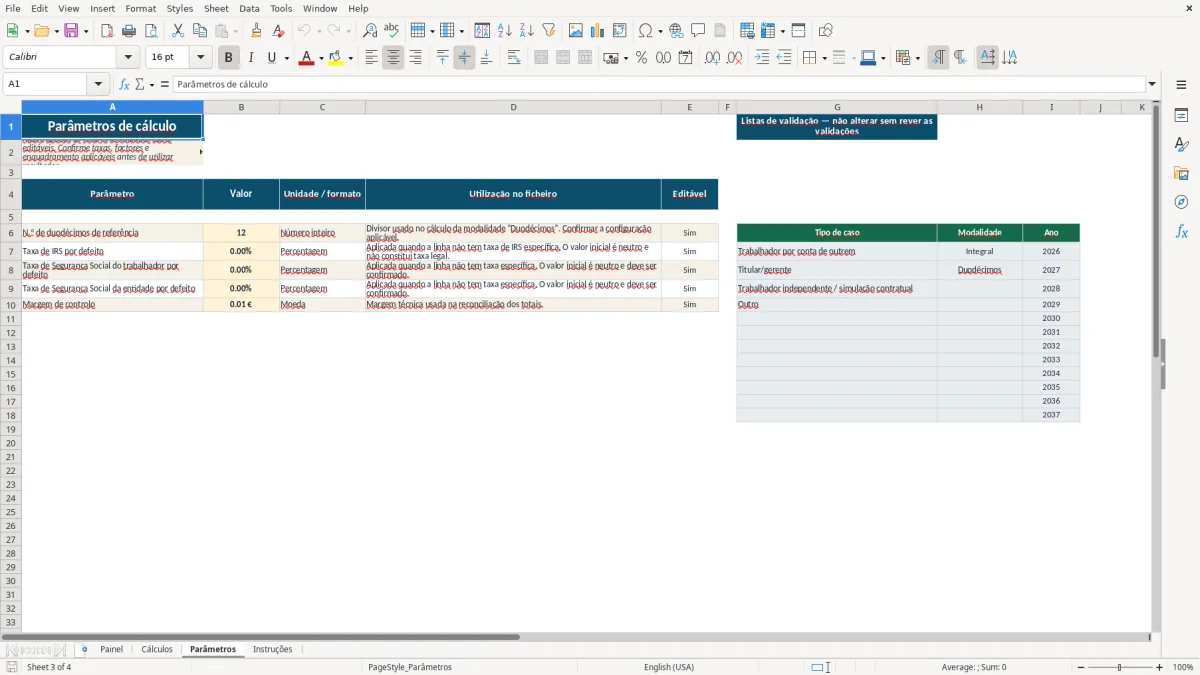Click the Name Box showing A1
The width and height of the screenshot is (1200, 675).
click(47, 84)
